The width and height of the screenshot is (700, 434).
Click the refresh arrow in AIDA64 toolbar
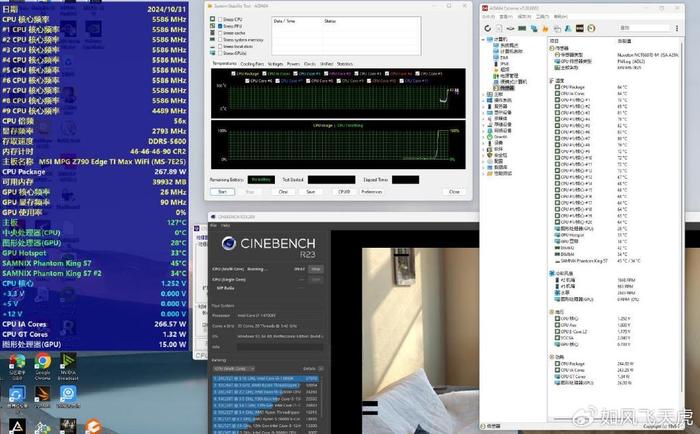point(488,28)
